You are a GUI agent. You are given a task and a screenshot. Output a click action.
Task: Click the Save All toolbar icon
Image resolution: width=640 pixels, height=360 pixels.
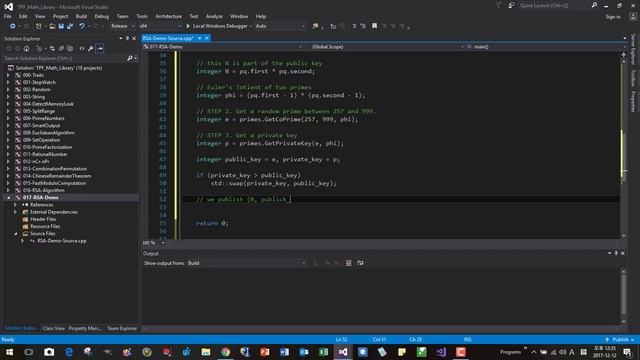pos(70,26)
